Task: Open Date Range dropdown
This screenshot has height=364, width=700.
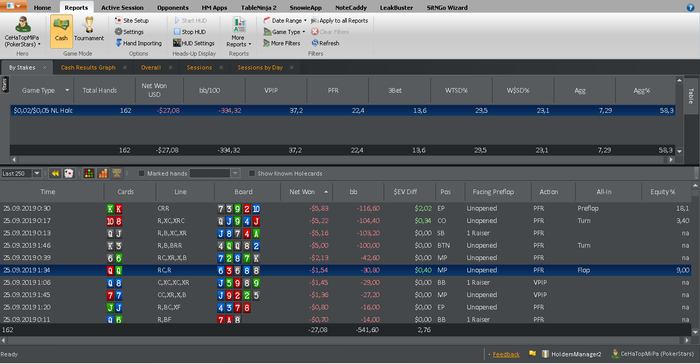Action: (284, 21)
